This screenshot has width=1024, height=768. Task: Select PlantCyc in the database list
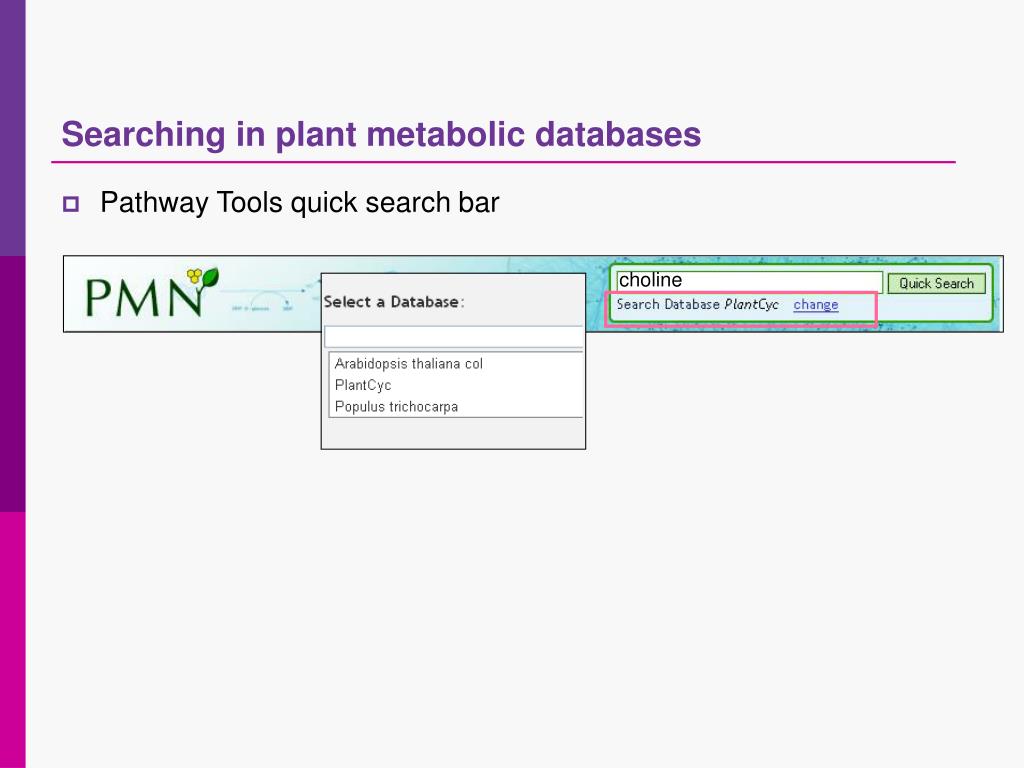tap(363, 385)
